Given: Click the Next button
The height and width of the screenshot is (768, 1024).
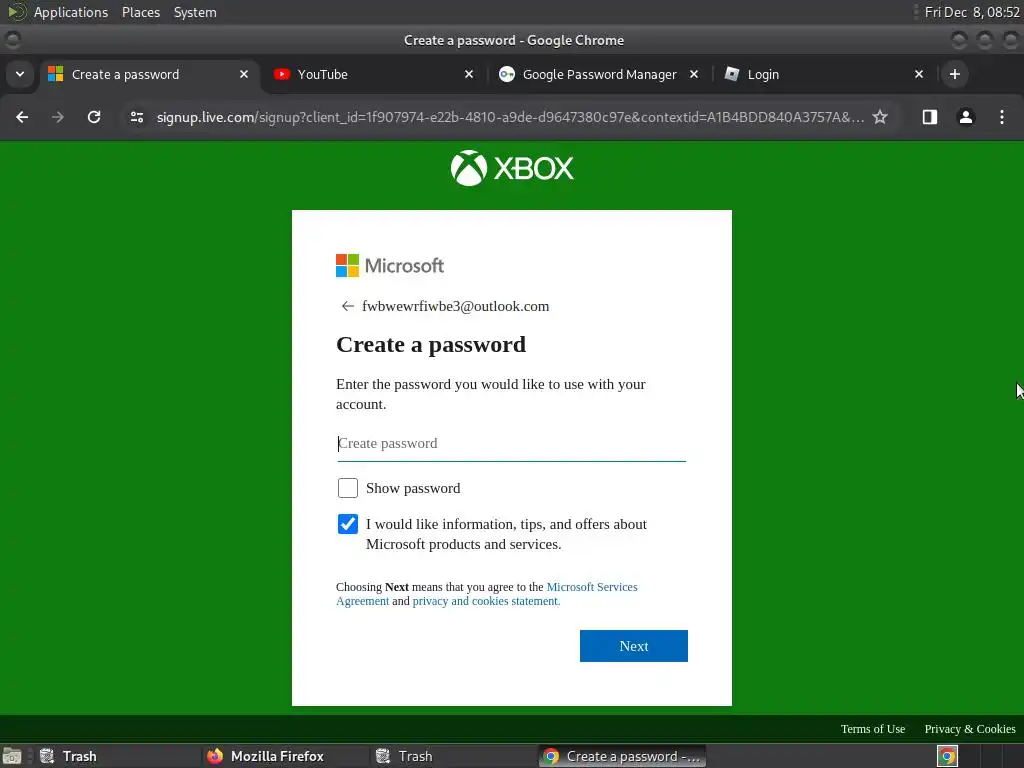Looking at the screenshot, I should click(633, 646).
